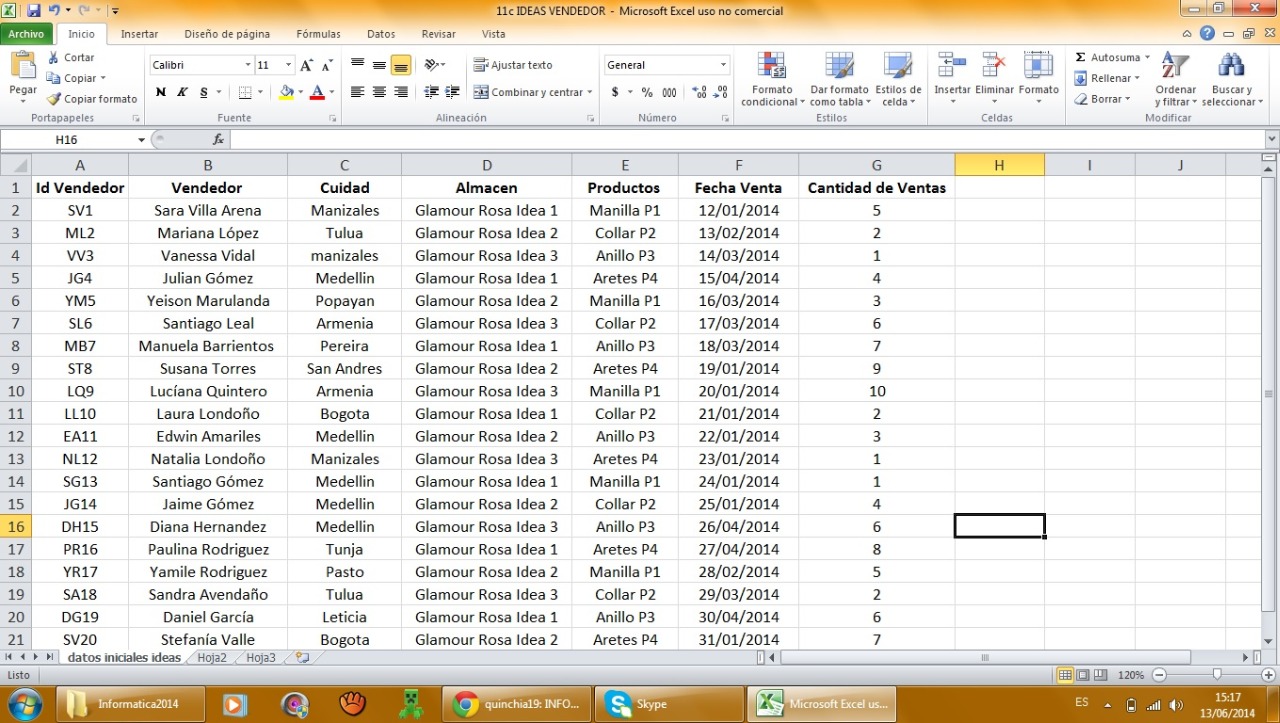
Task: Align text to the middle of cell
Action: pyautogui.click(x=379, y=65)
